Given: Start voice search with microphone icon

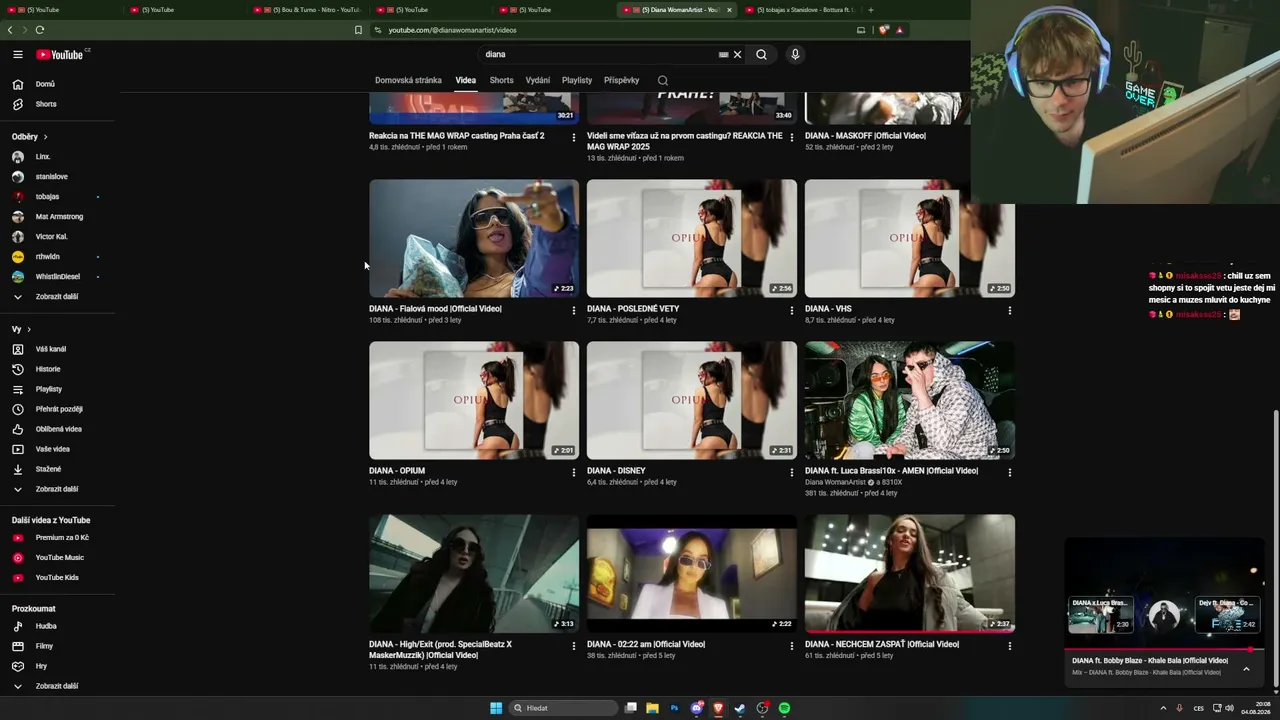Looking at the screenshot, I should coord(795,55).
